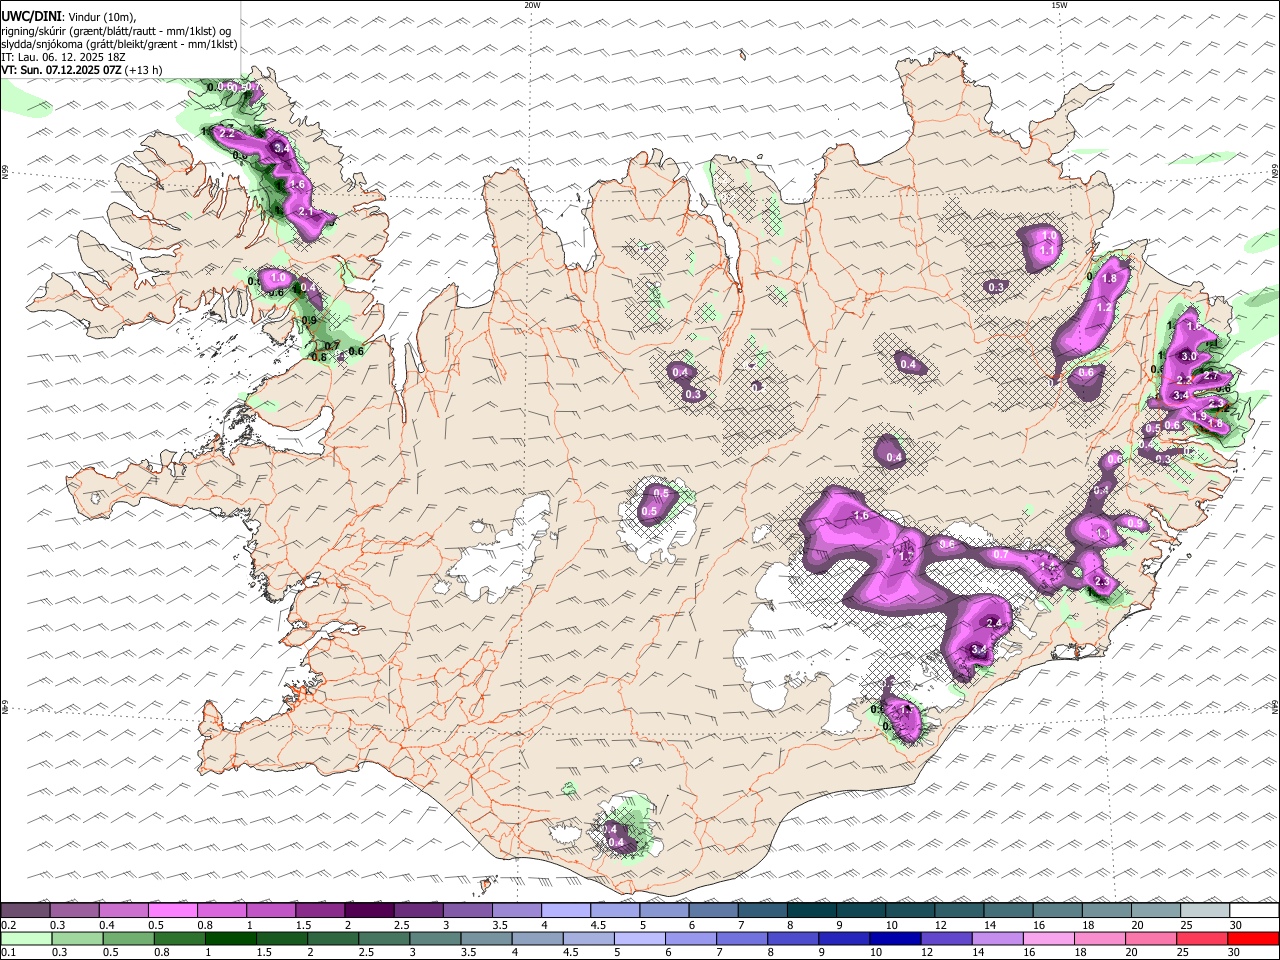Choose the 18 pink swatch in lower legend row
This screenshot has width=1280, height=960.
pos(1098,939)
